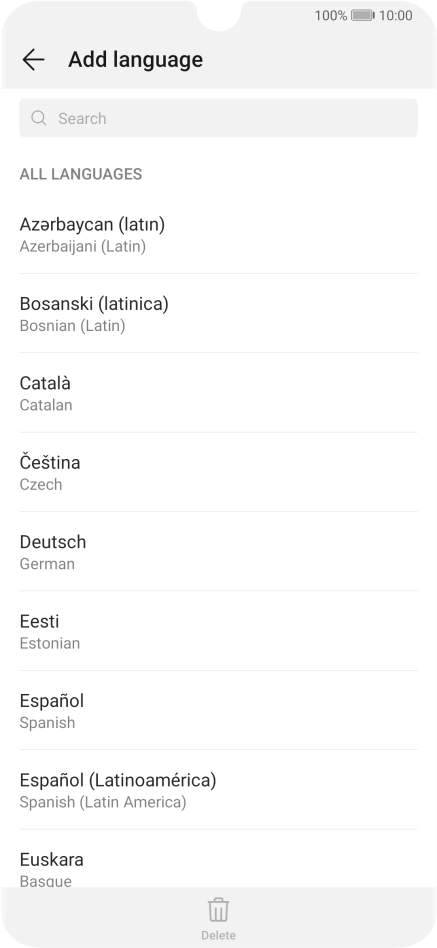The width and height of the screenshot is (437, 948).
Task: Tap the Delete trash icon
Action: coord(218,909)
